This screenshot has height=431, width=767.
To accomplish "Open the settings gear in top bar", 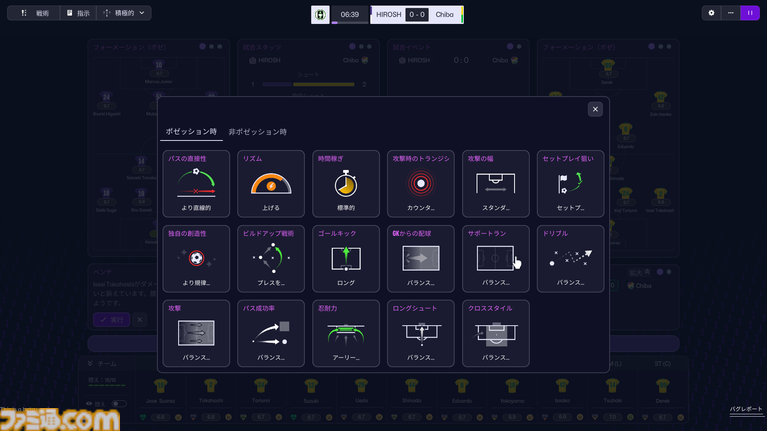I will pyautogui.click(x=711, y=13).
